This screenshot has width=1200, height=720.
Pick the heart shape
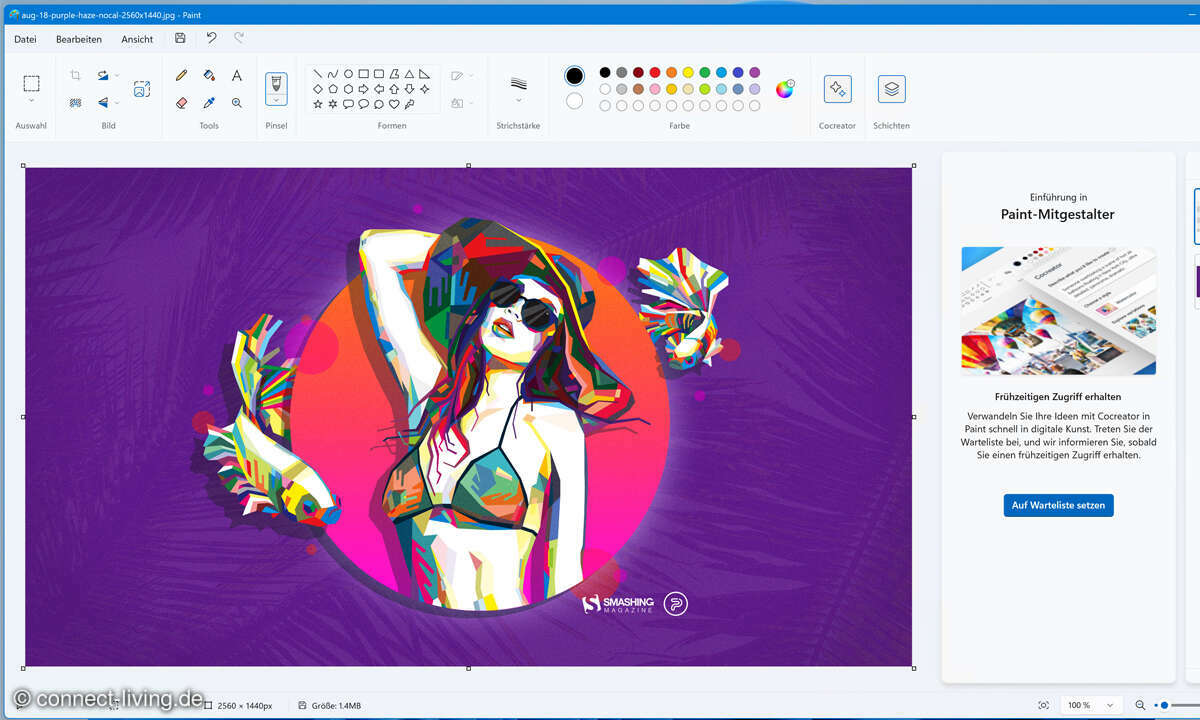[x=394, y=103]
